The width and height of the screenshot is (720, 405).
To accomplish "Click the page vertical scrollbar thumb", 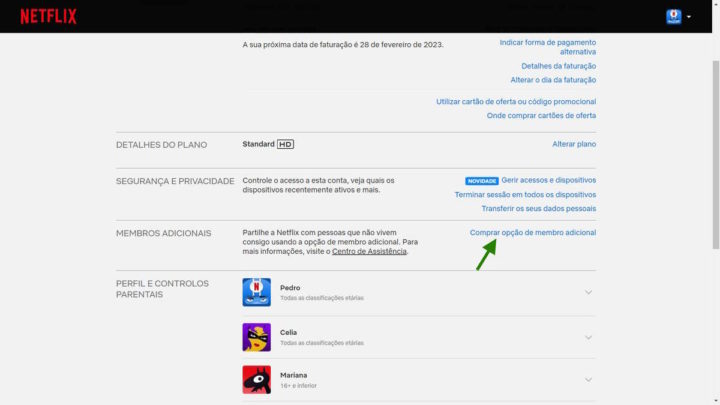I will pos(715,155).
